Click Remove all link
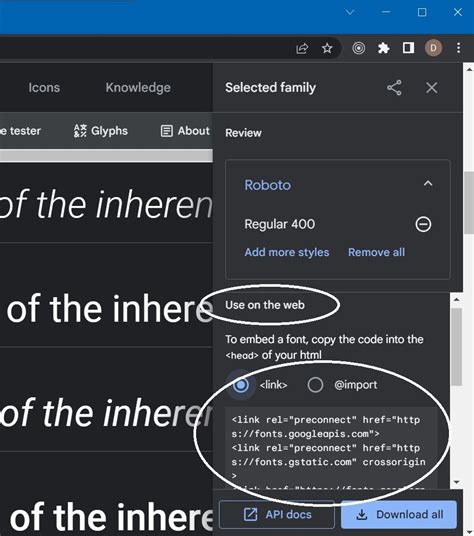The height and width of the screenshot is (536, 474). pyautogui.click(x=376, y=252)
